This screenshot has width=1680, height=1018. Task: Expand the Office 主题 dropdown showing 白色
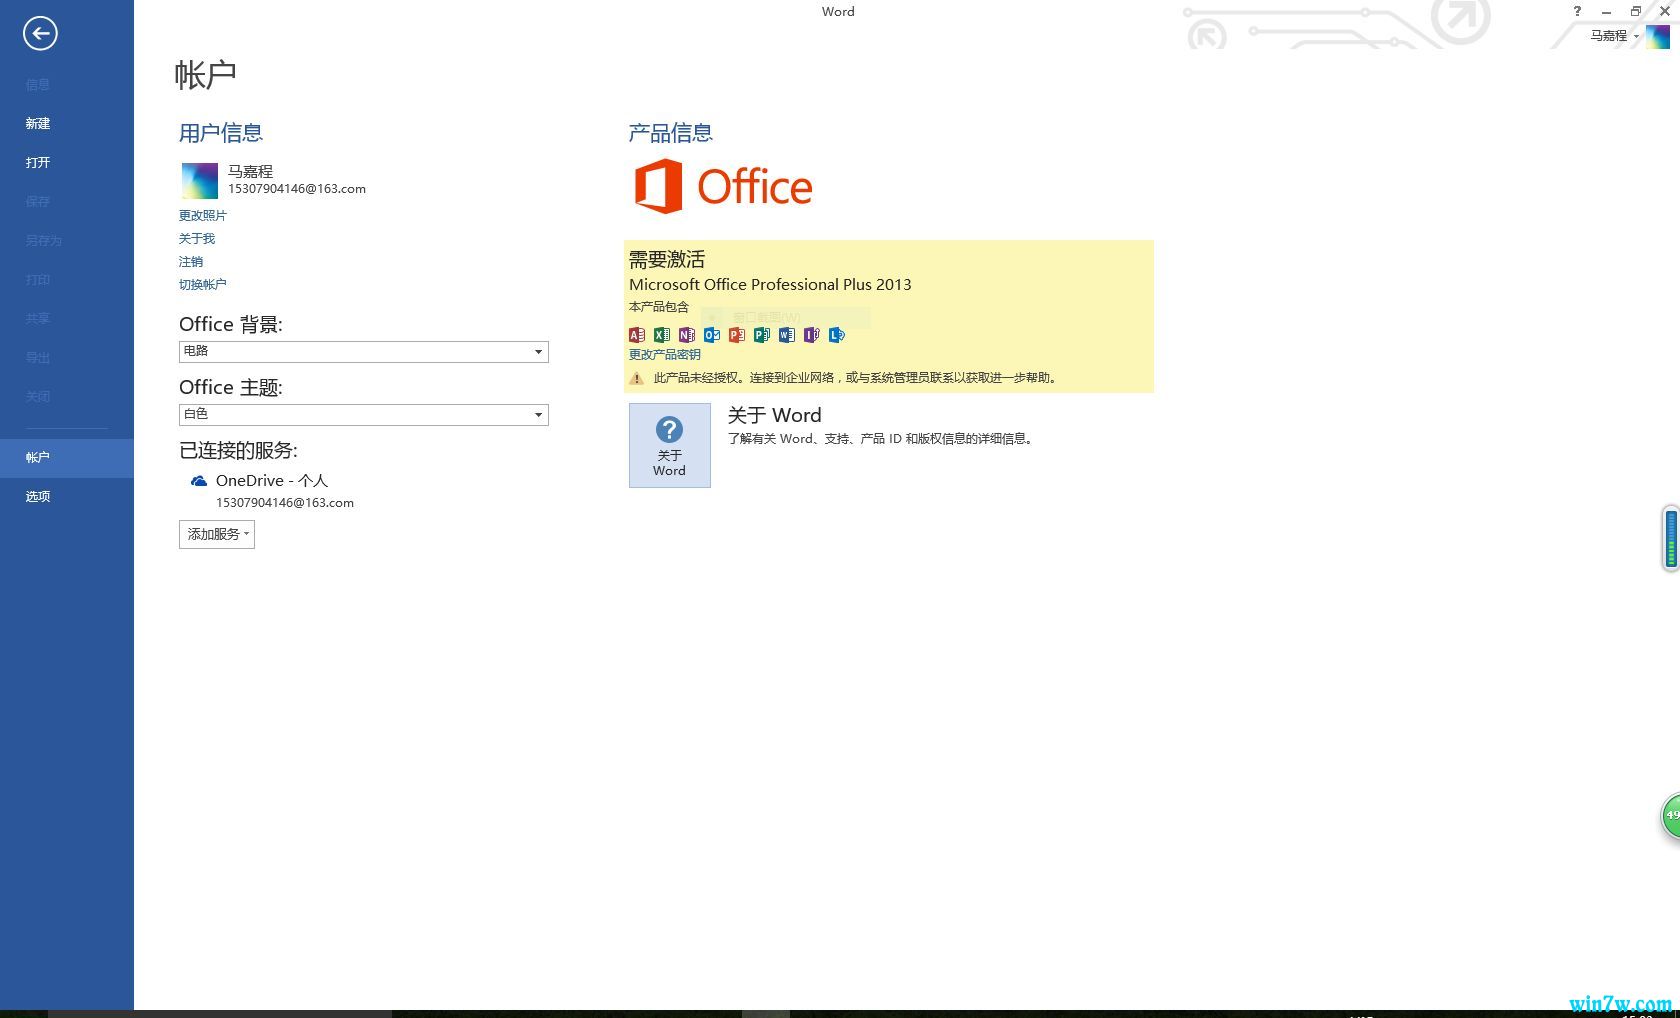pyautogui.click(x=364, y=415)
